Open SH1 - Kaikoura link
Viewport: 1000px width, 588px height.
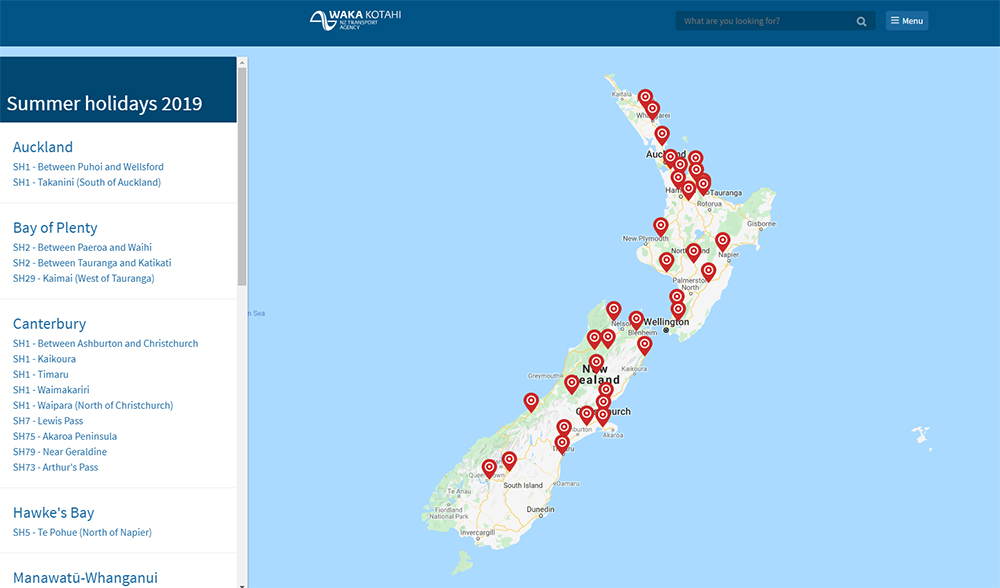tap(44, 358)
